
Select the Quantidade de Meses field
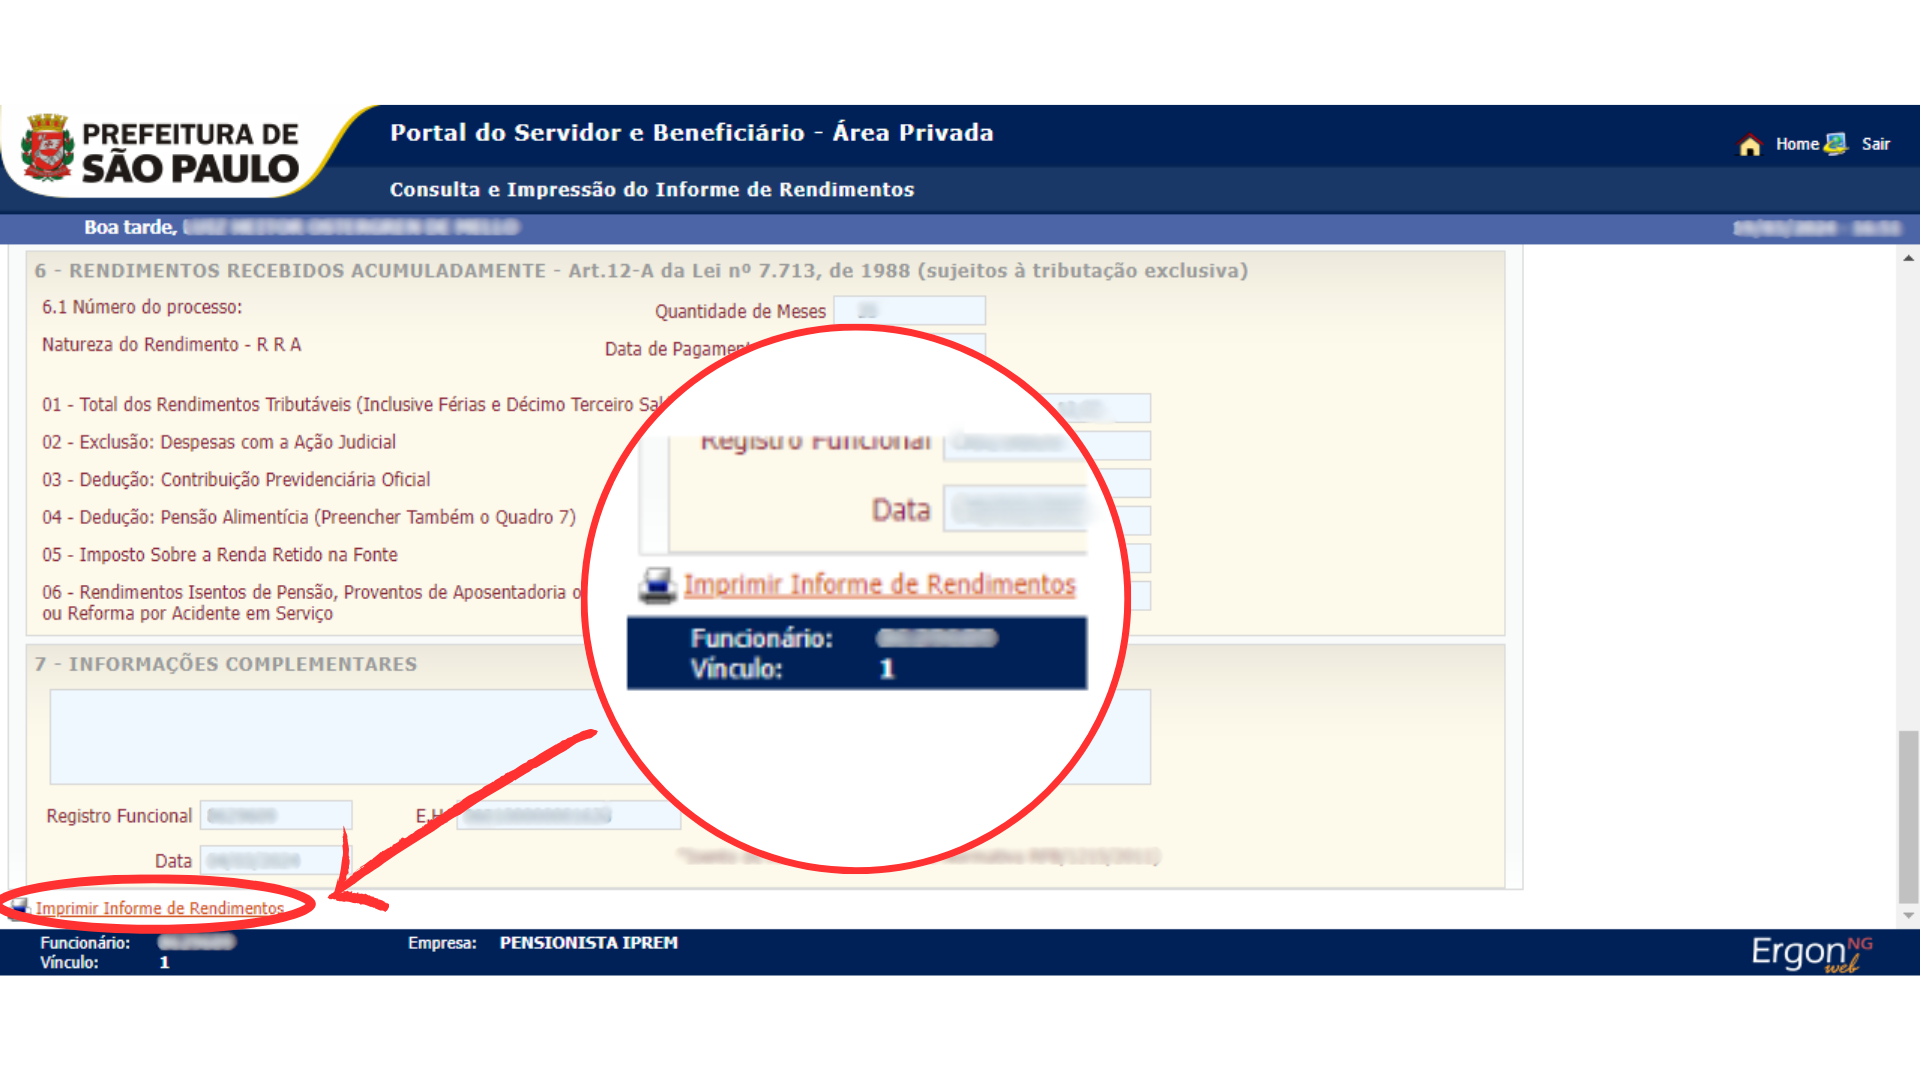pos(910,311)
